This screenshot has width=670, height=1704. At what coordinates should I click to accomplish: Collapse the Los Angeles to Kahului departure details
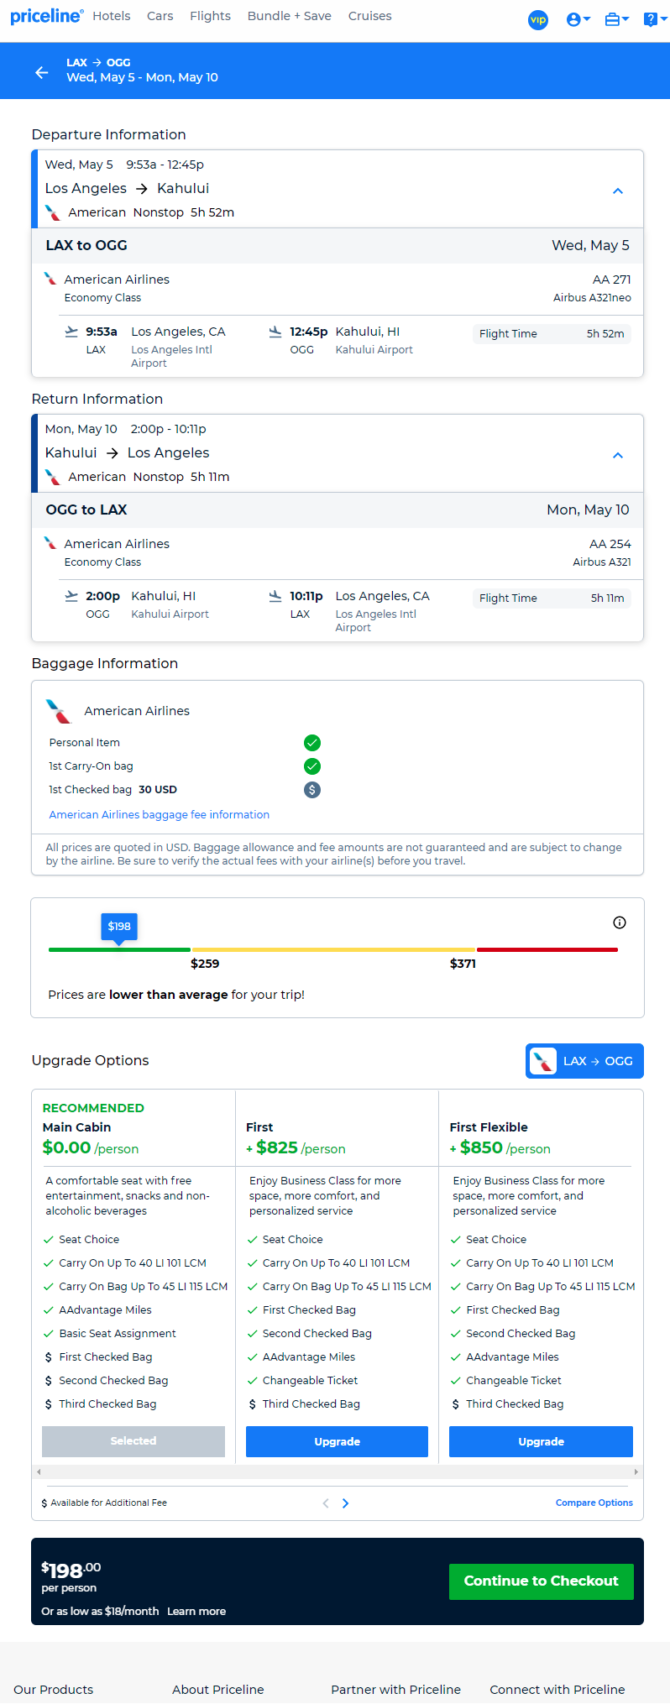[618, 191]
